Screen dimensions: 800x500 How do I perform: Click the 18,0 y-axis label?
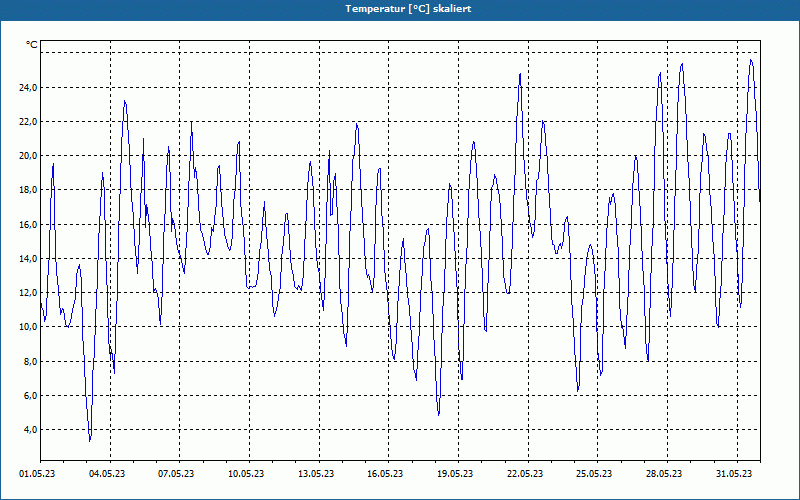(x=28, y=190)
